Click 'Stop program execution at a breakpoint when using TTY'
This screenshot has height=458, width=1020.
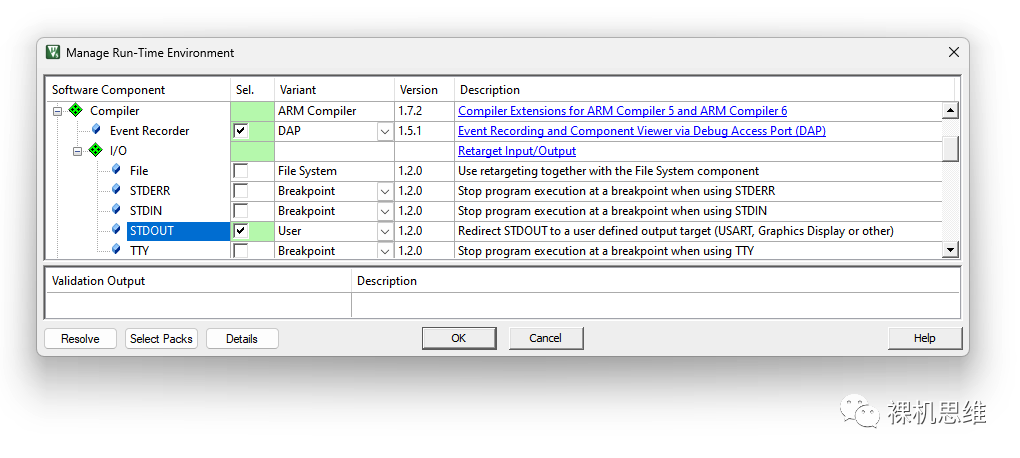point(606,250)
